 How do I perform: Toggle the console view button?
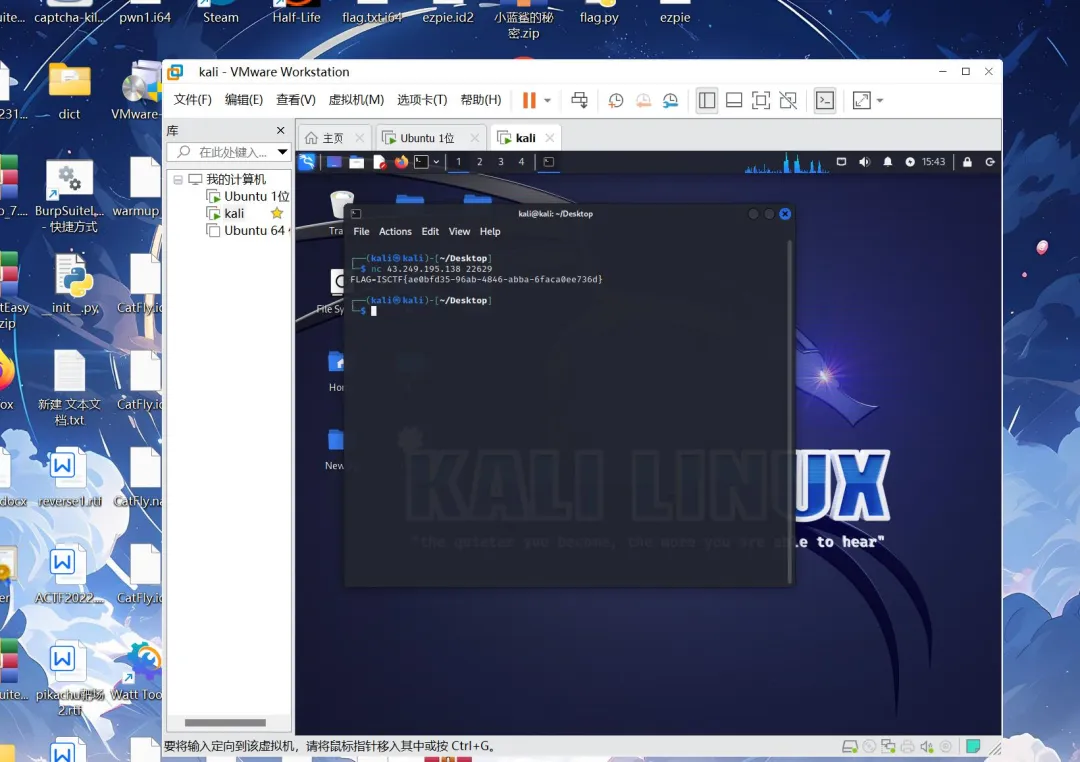pyautogui.click(x=825, y=101)
